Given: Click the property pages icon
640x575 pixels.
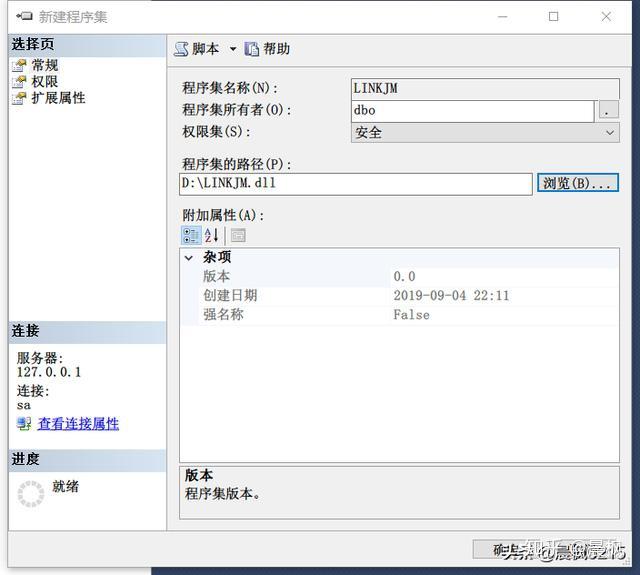Looking at the screenshot, I should point(238,235).
